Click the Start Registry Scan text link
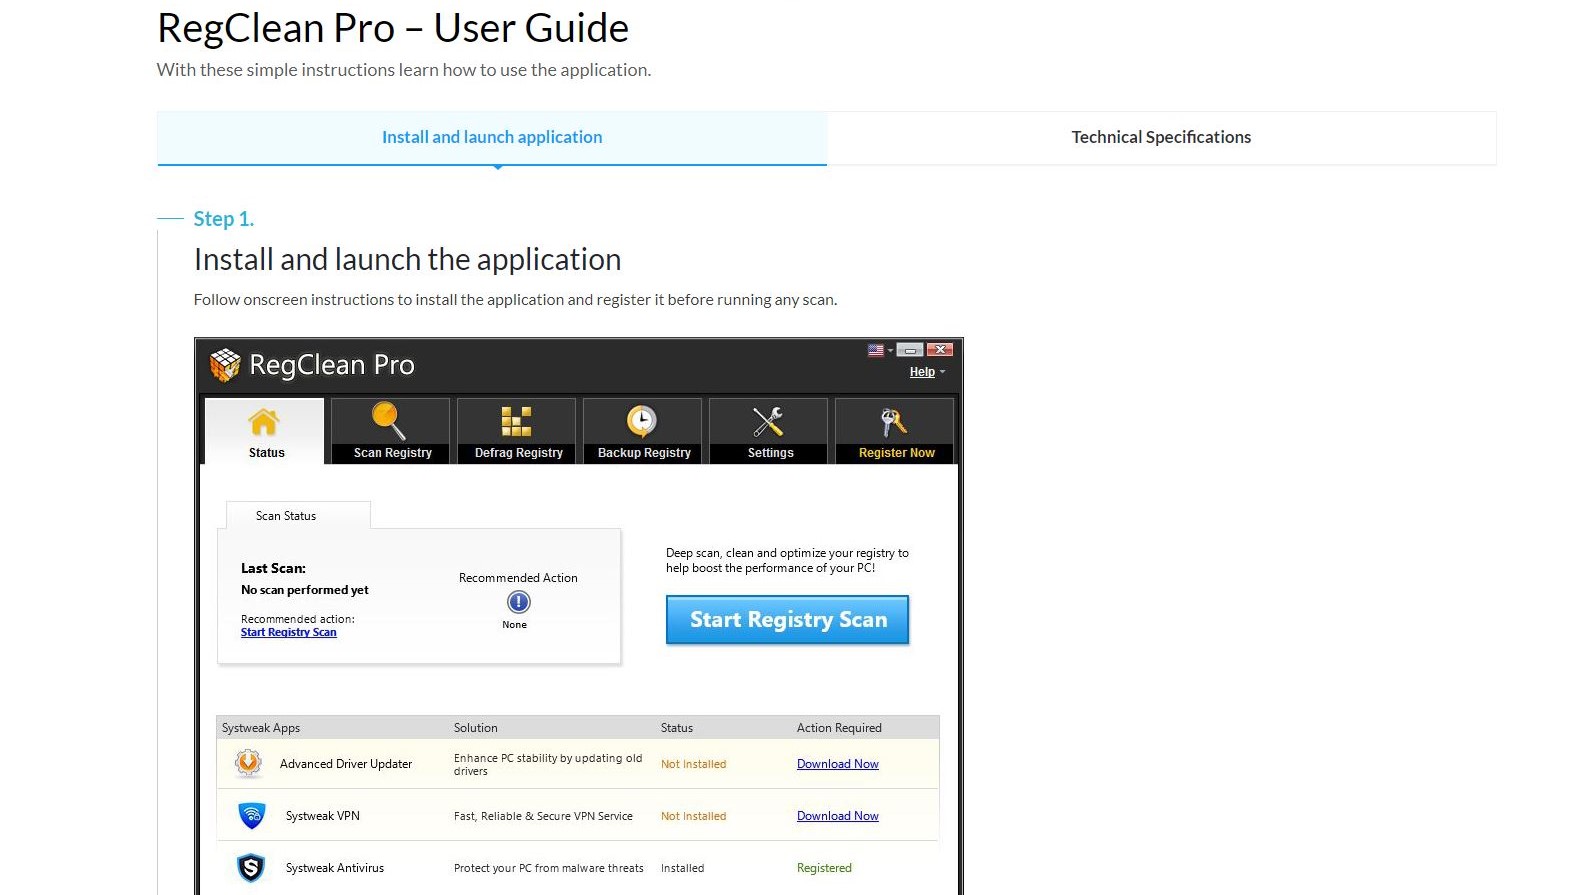The image size is (1591, 895). click(289, 632)
